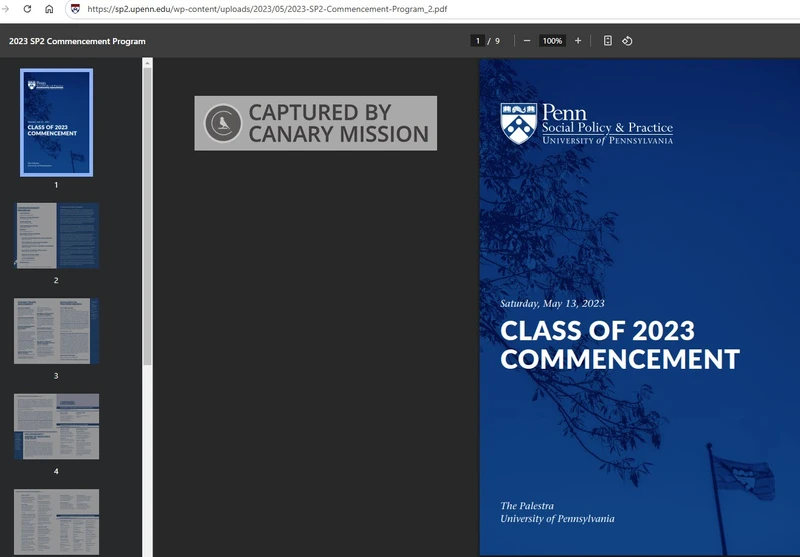Go to browser home page
The height and width of the screenshot is (557, 800).
coord(49,9)
